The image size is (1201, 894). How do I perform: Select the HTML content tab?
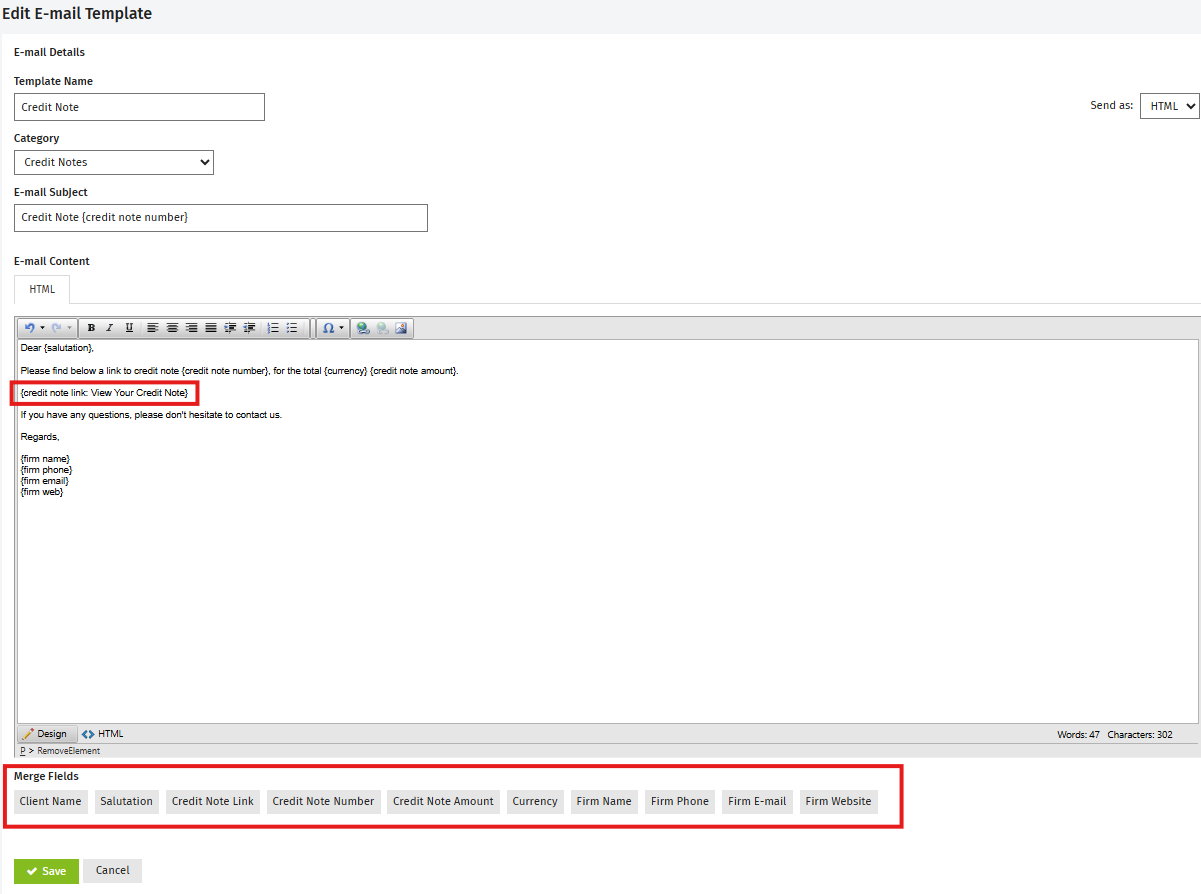click(42, 289)
